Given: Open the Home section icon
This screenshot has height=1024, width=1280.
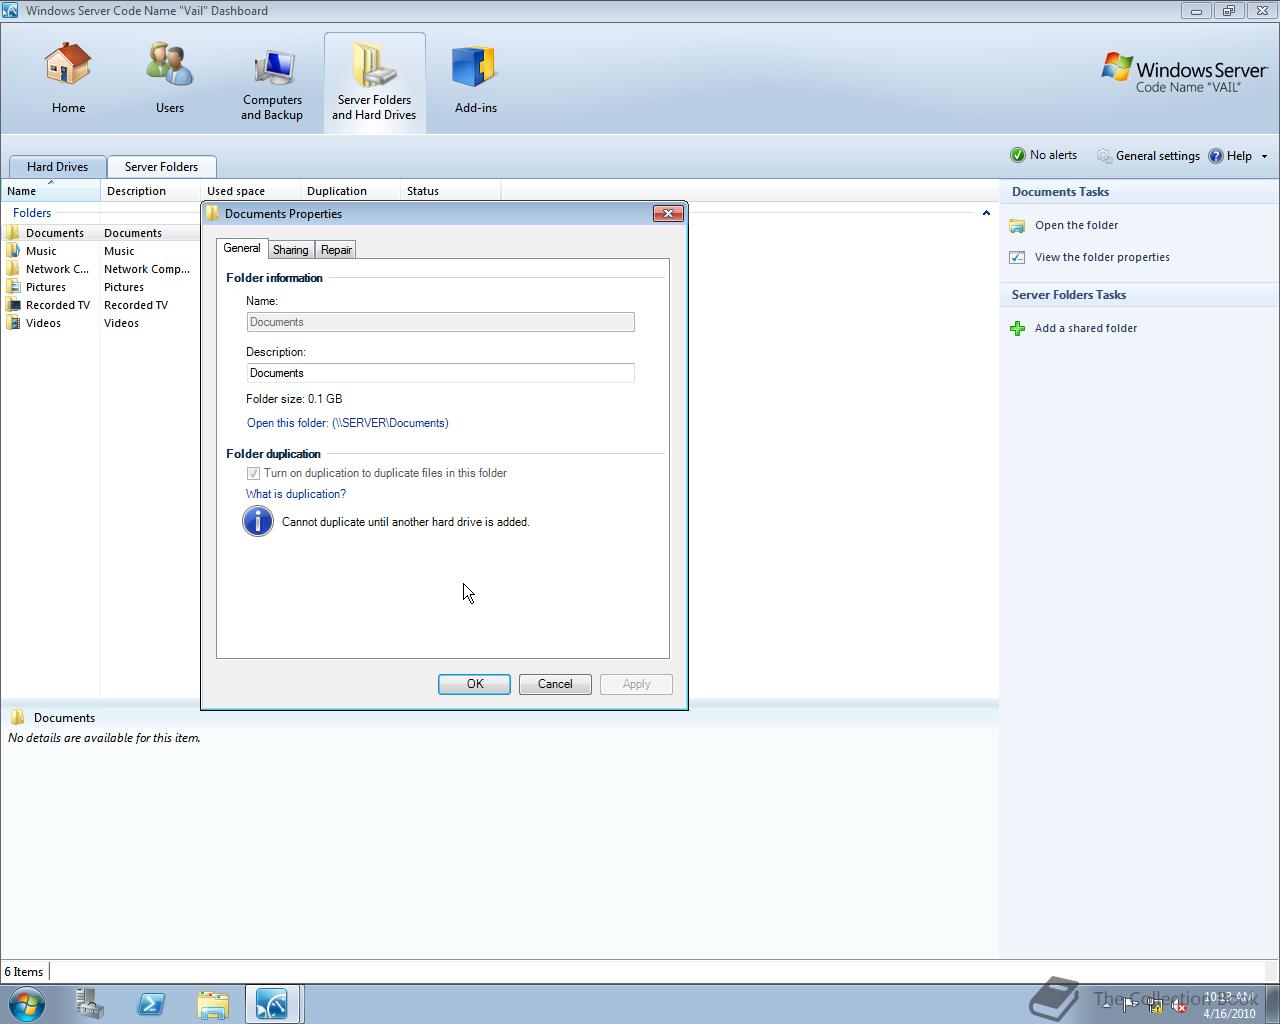Looking at the screenshot, I should 68,64.
